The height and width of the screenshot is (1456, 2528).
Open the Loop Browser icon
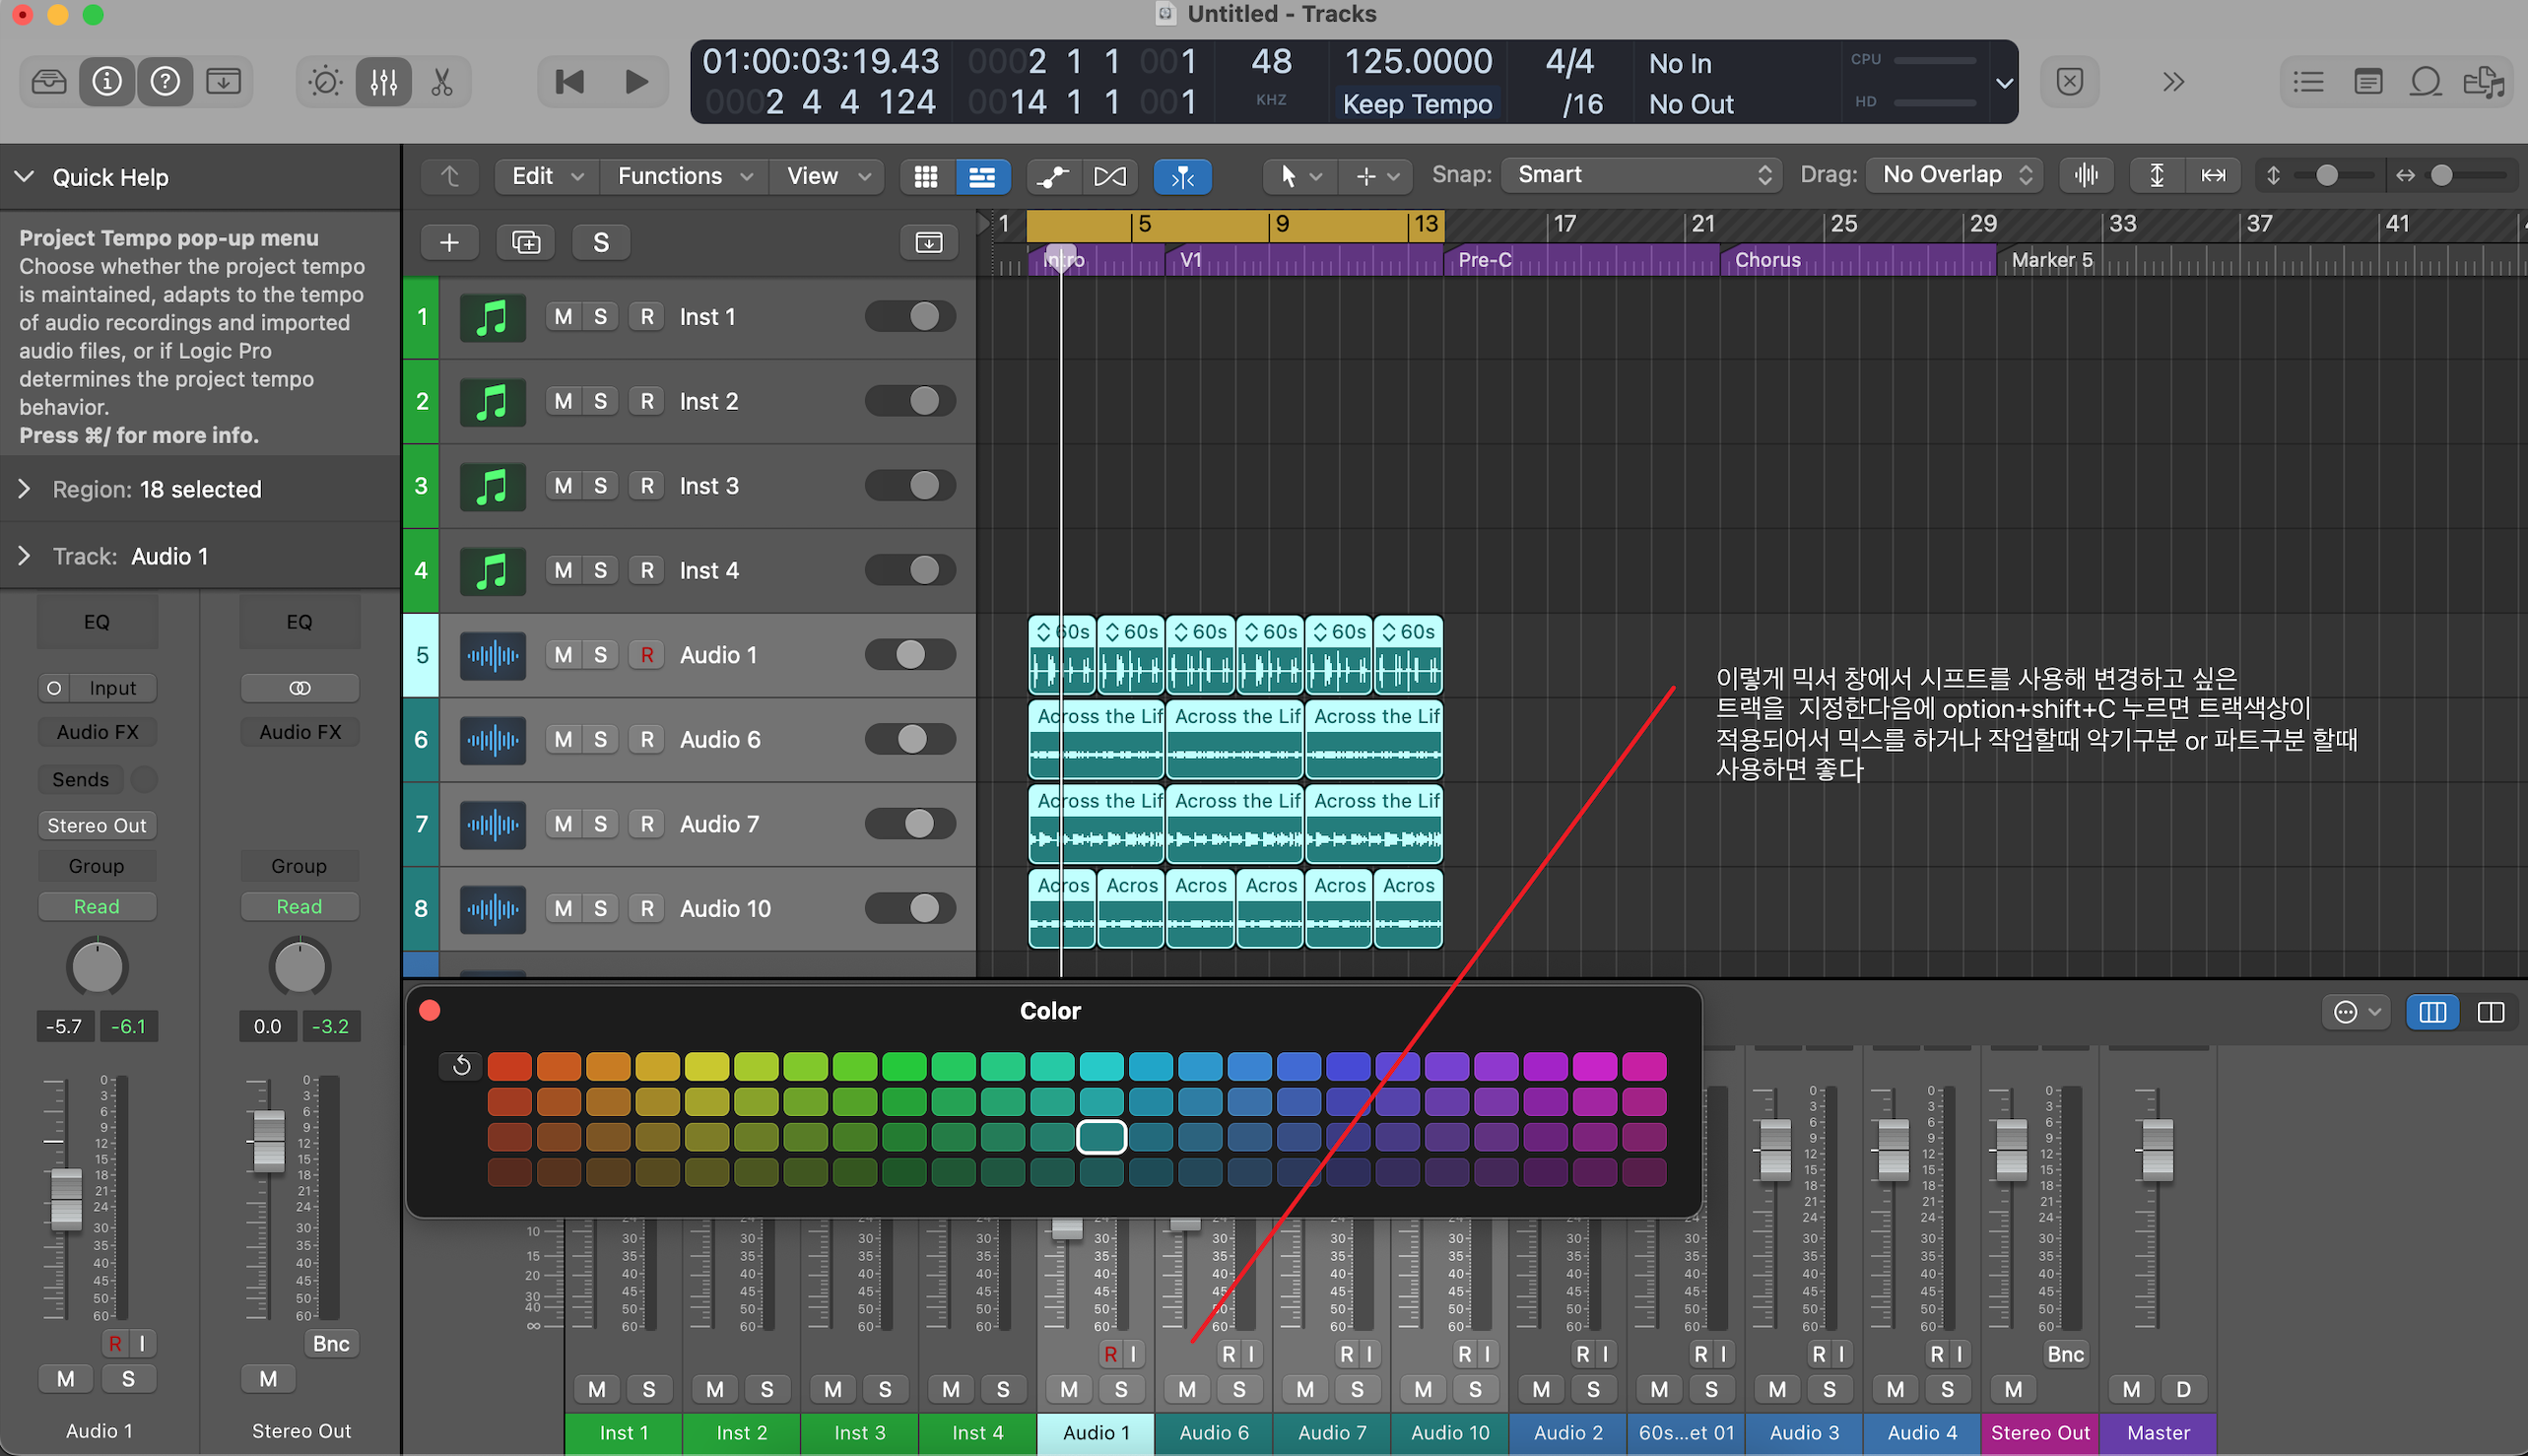[x=2426, y=81]
